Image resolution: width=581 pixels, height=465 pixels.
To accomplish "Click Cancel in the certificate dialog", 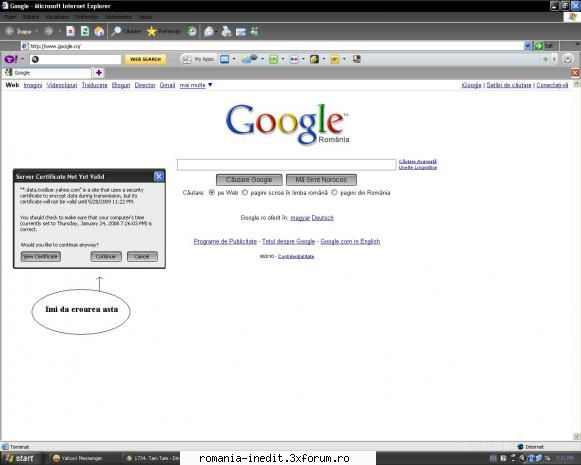I will tap(142, 256).
